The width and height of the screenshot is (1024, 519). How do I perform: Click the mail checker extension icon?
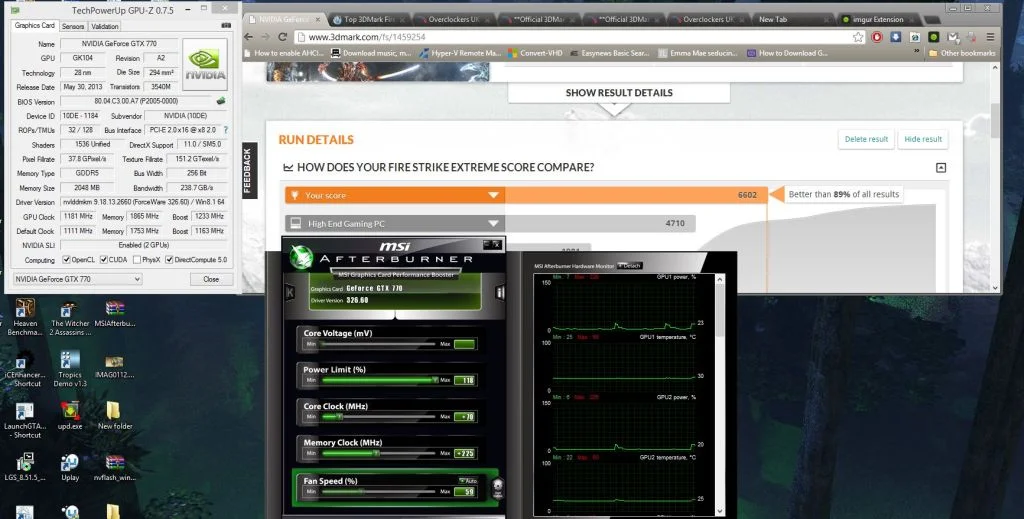click(x=953, y=37)
